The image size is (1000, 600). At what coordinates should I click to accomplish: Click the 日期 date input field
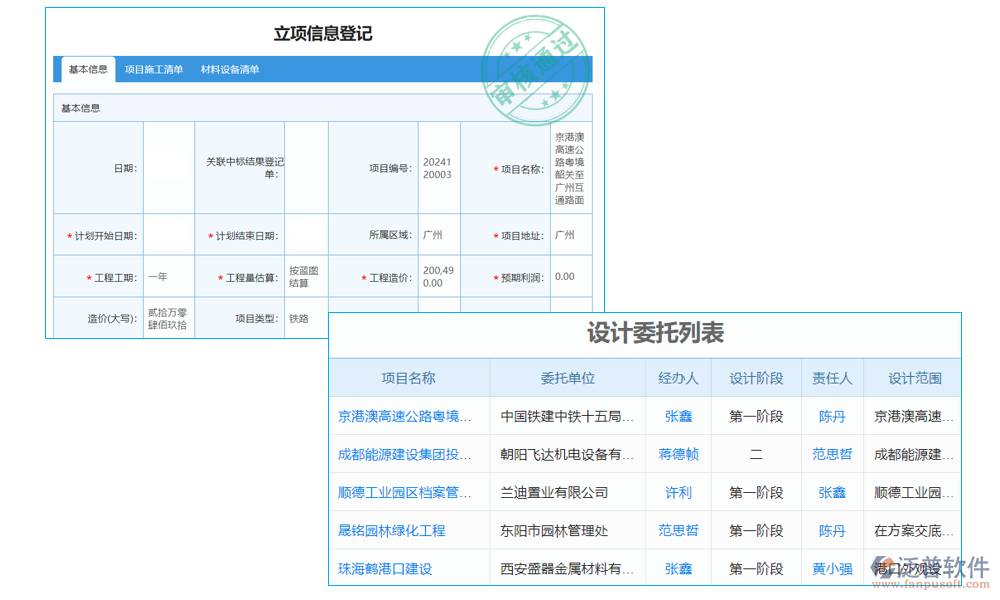tap(168, 167)
